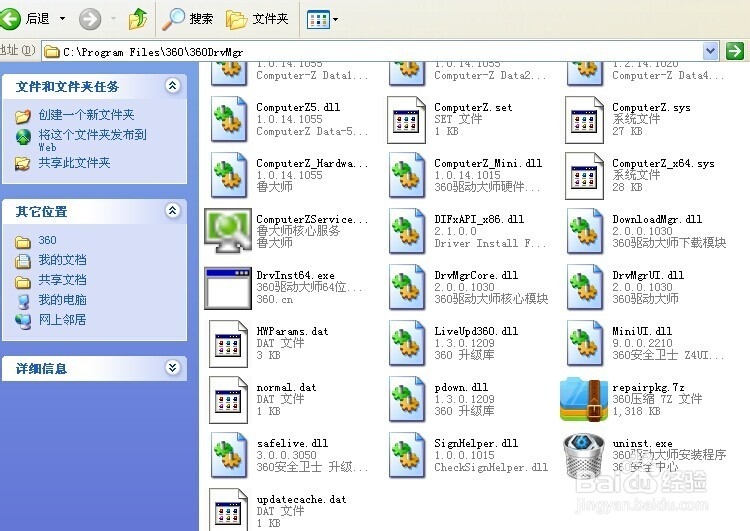Click the file name ComputerZ5.dll

(x=298, y=107)
